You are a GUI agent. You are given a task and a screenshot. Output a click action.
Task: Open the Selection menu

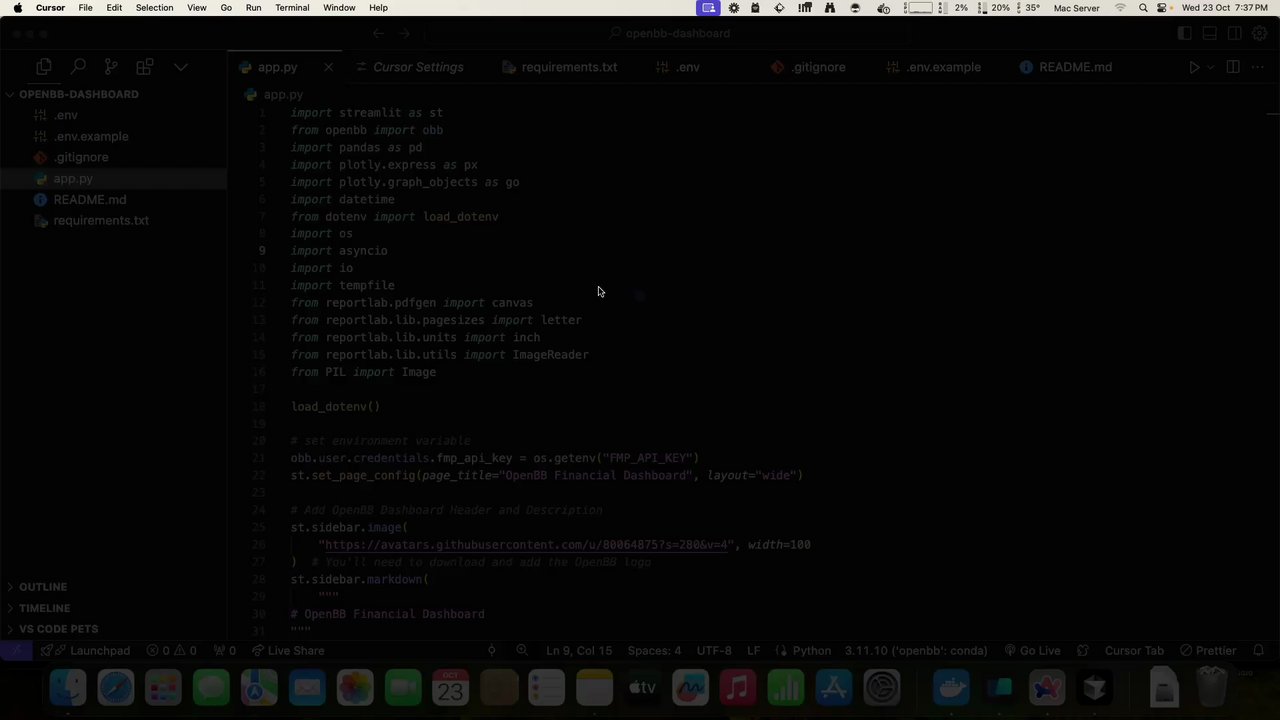[154, 8]
